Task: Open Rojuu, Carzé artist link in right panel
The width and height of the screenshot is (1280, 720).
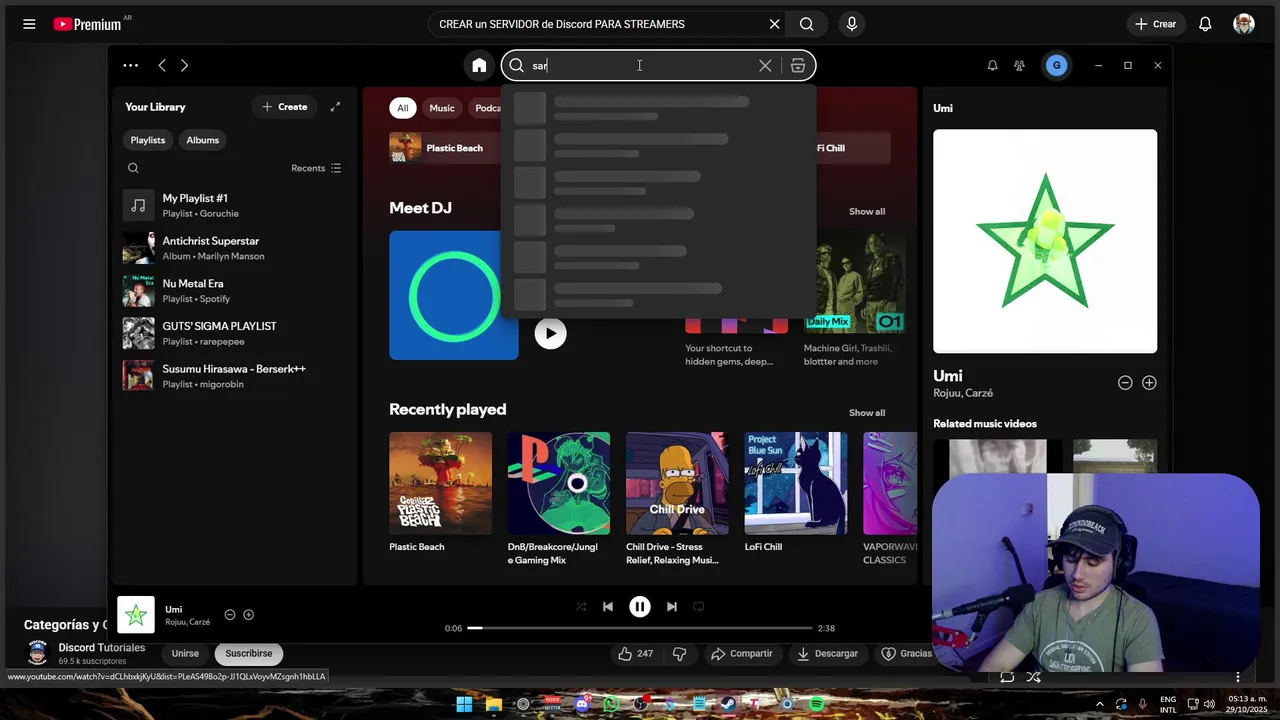Action: 963,393
